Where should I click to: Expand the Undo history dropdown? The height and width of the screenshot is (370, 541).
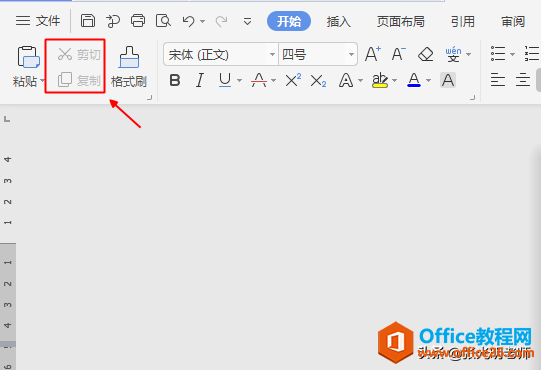pyautogui.click(x=203, y=22)
